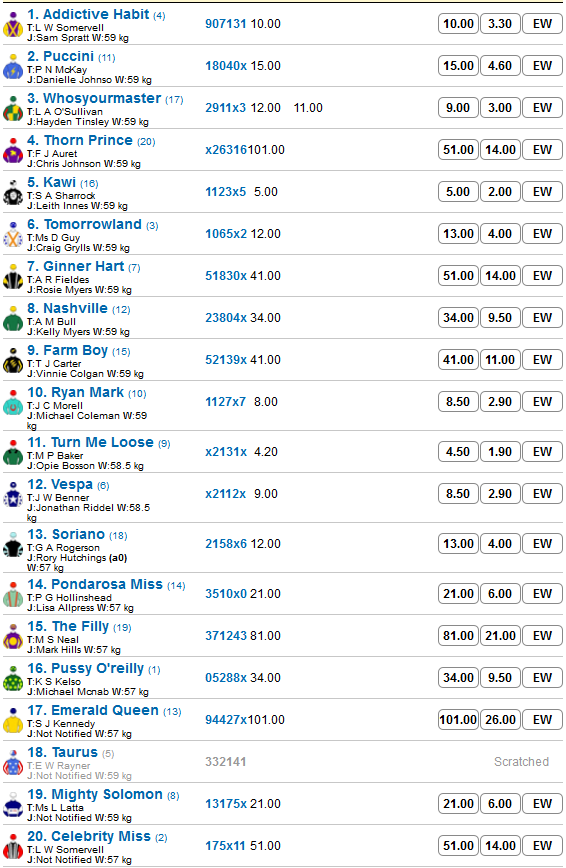Select place odds 2.00 for Kawi
This screenshot has width=566, height=868.
click(x=500, y=192)
